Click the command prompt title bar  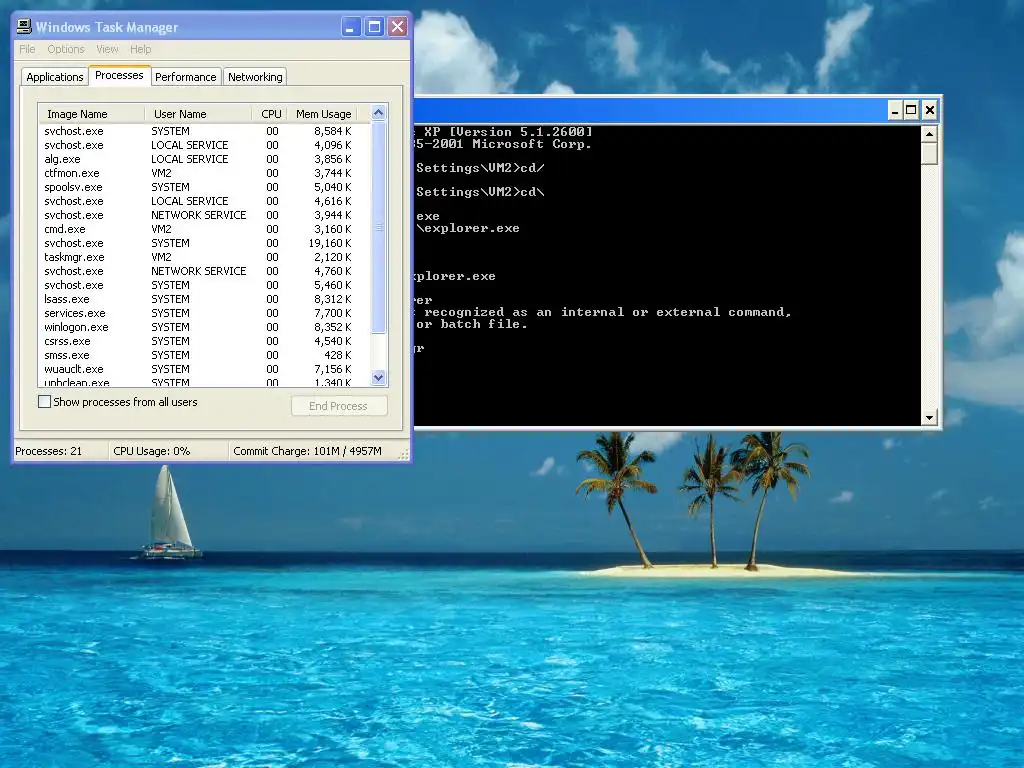650,110
